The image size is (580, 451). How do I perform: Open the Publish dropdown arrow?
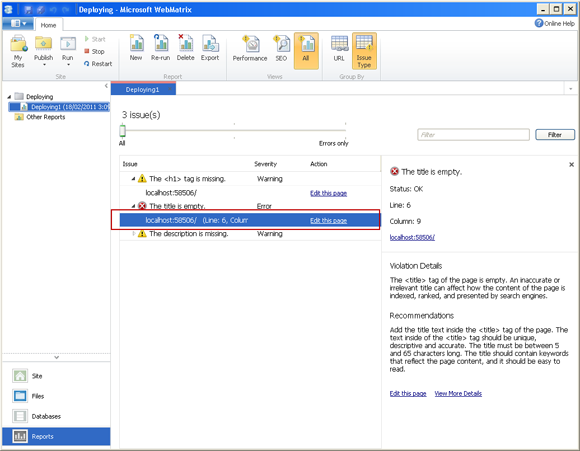[44, 65]
